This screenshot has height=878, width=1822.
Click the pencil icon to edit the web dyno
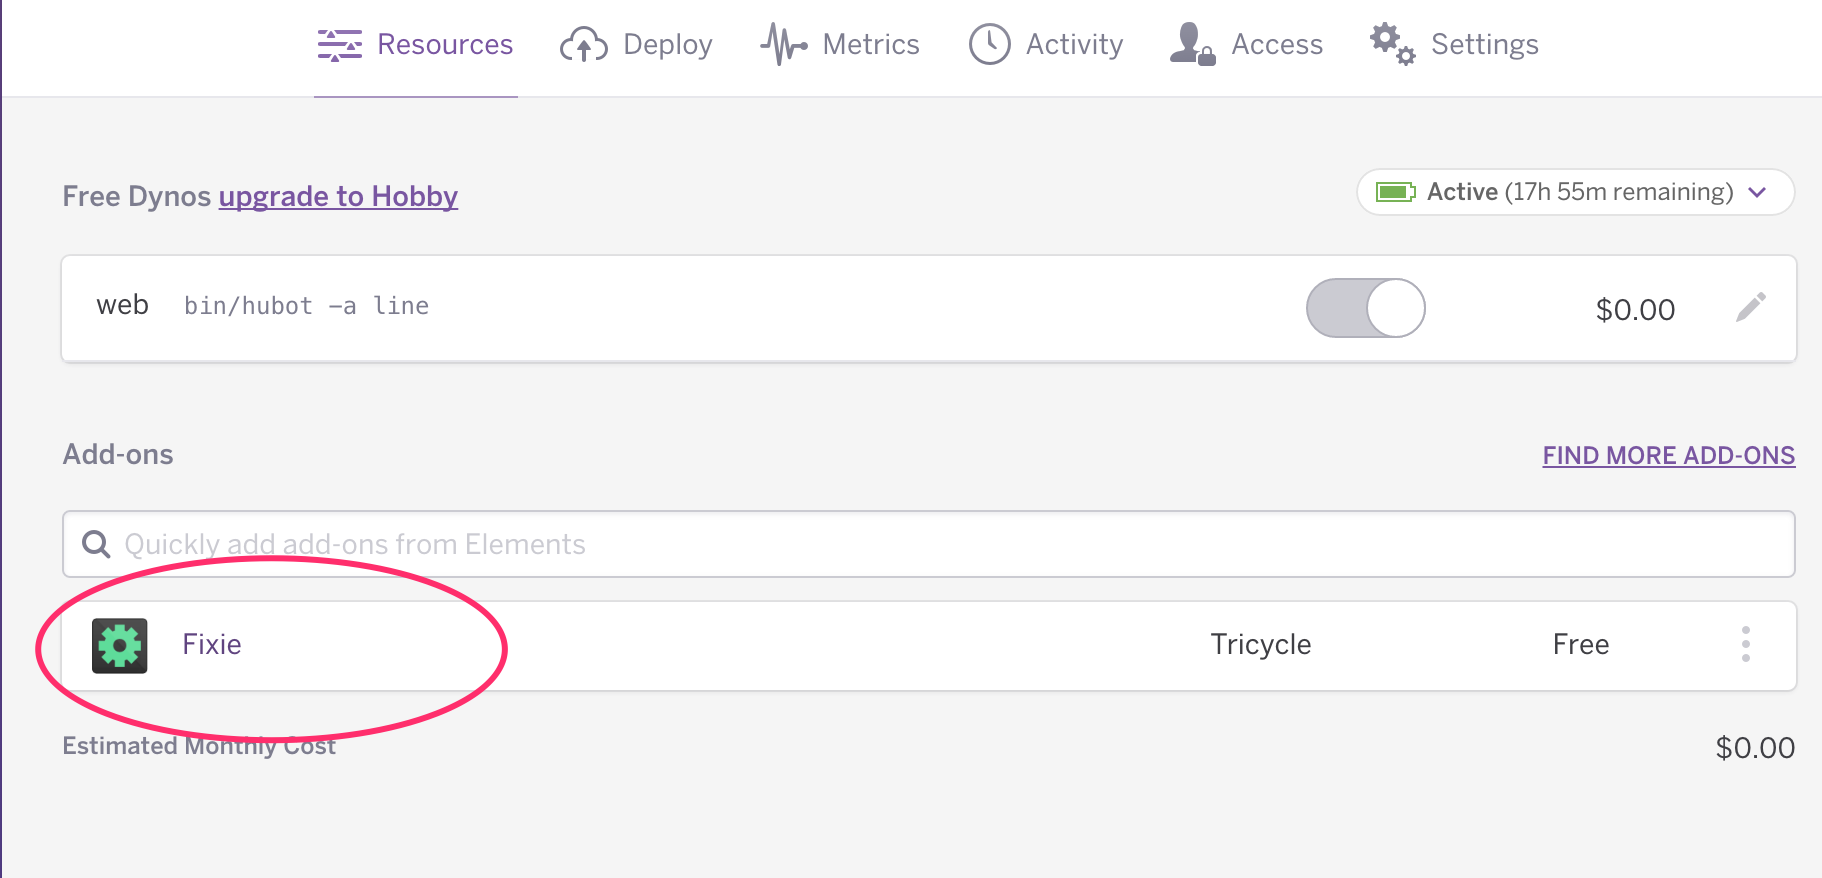coord(1752,308)
